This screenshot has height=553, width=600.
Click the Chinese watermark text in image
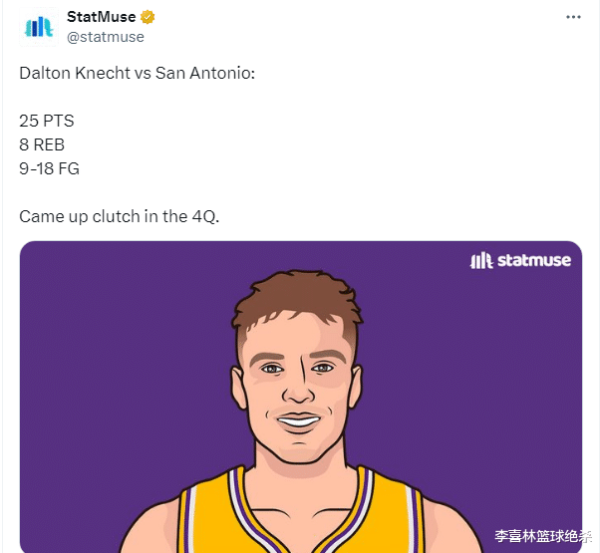coord(543,536)
